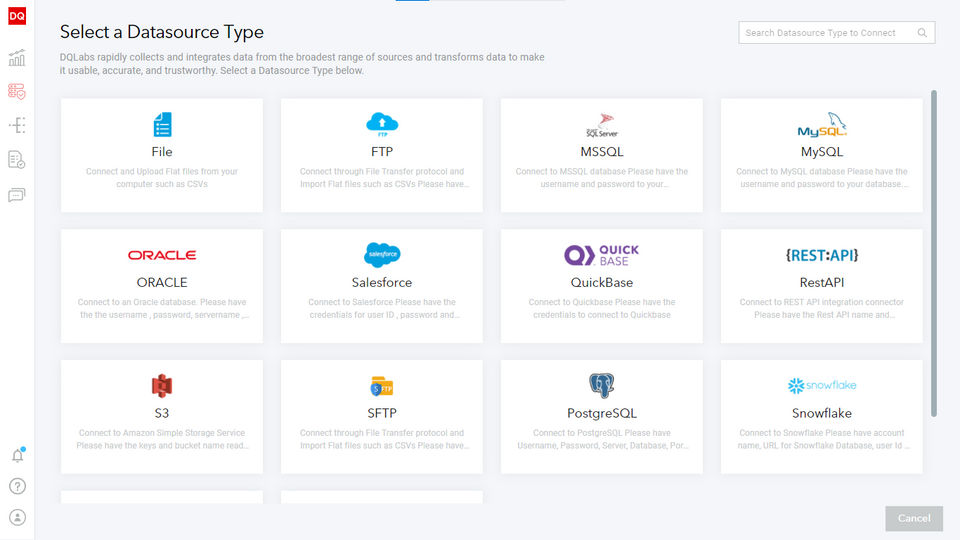Click the Cancel button
The width and height of the screenshot is (960, 540).
click(914, 518)
